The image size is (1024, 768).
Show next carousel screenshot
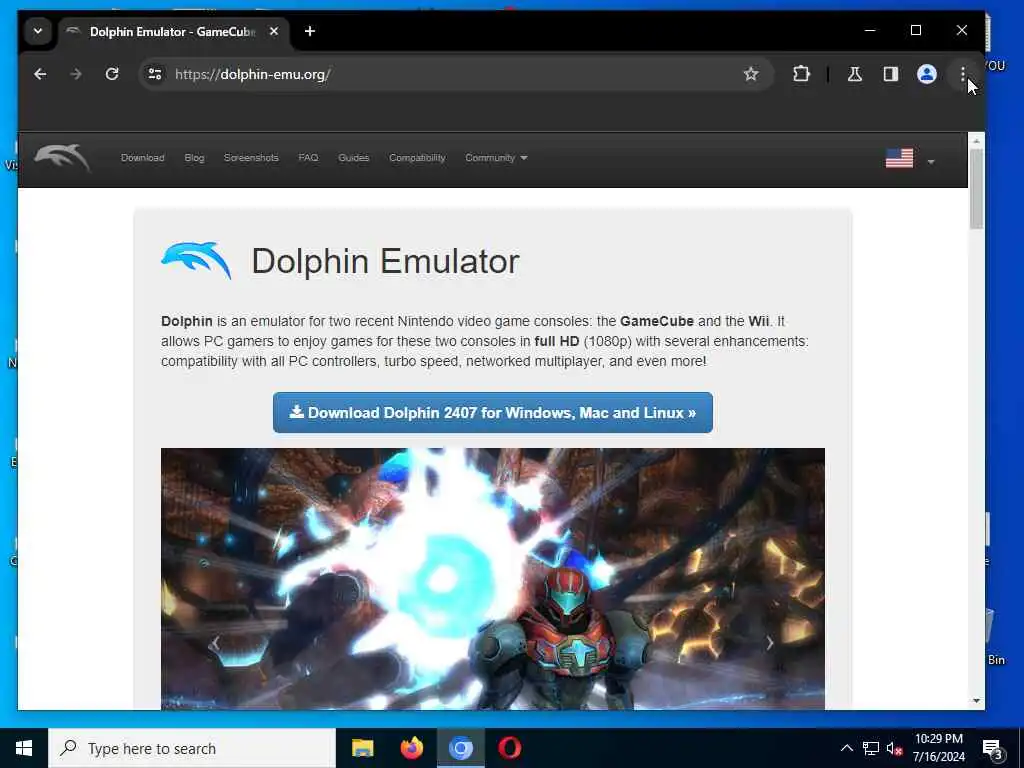pyautogui.click(x=770, y=643)
